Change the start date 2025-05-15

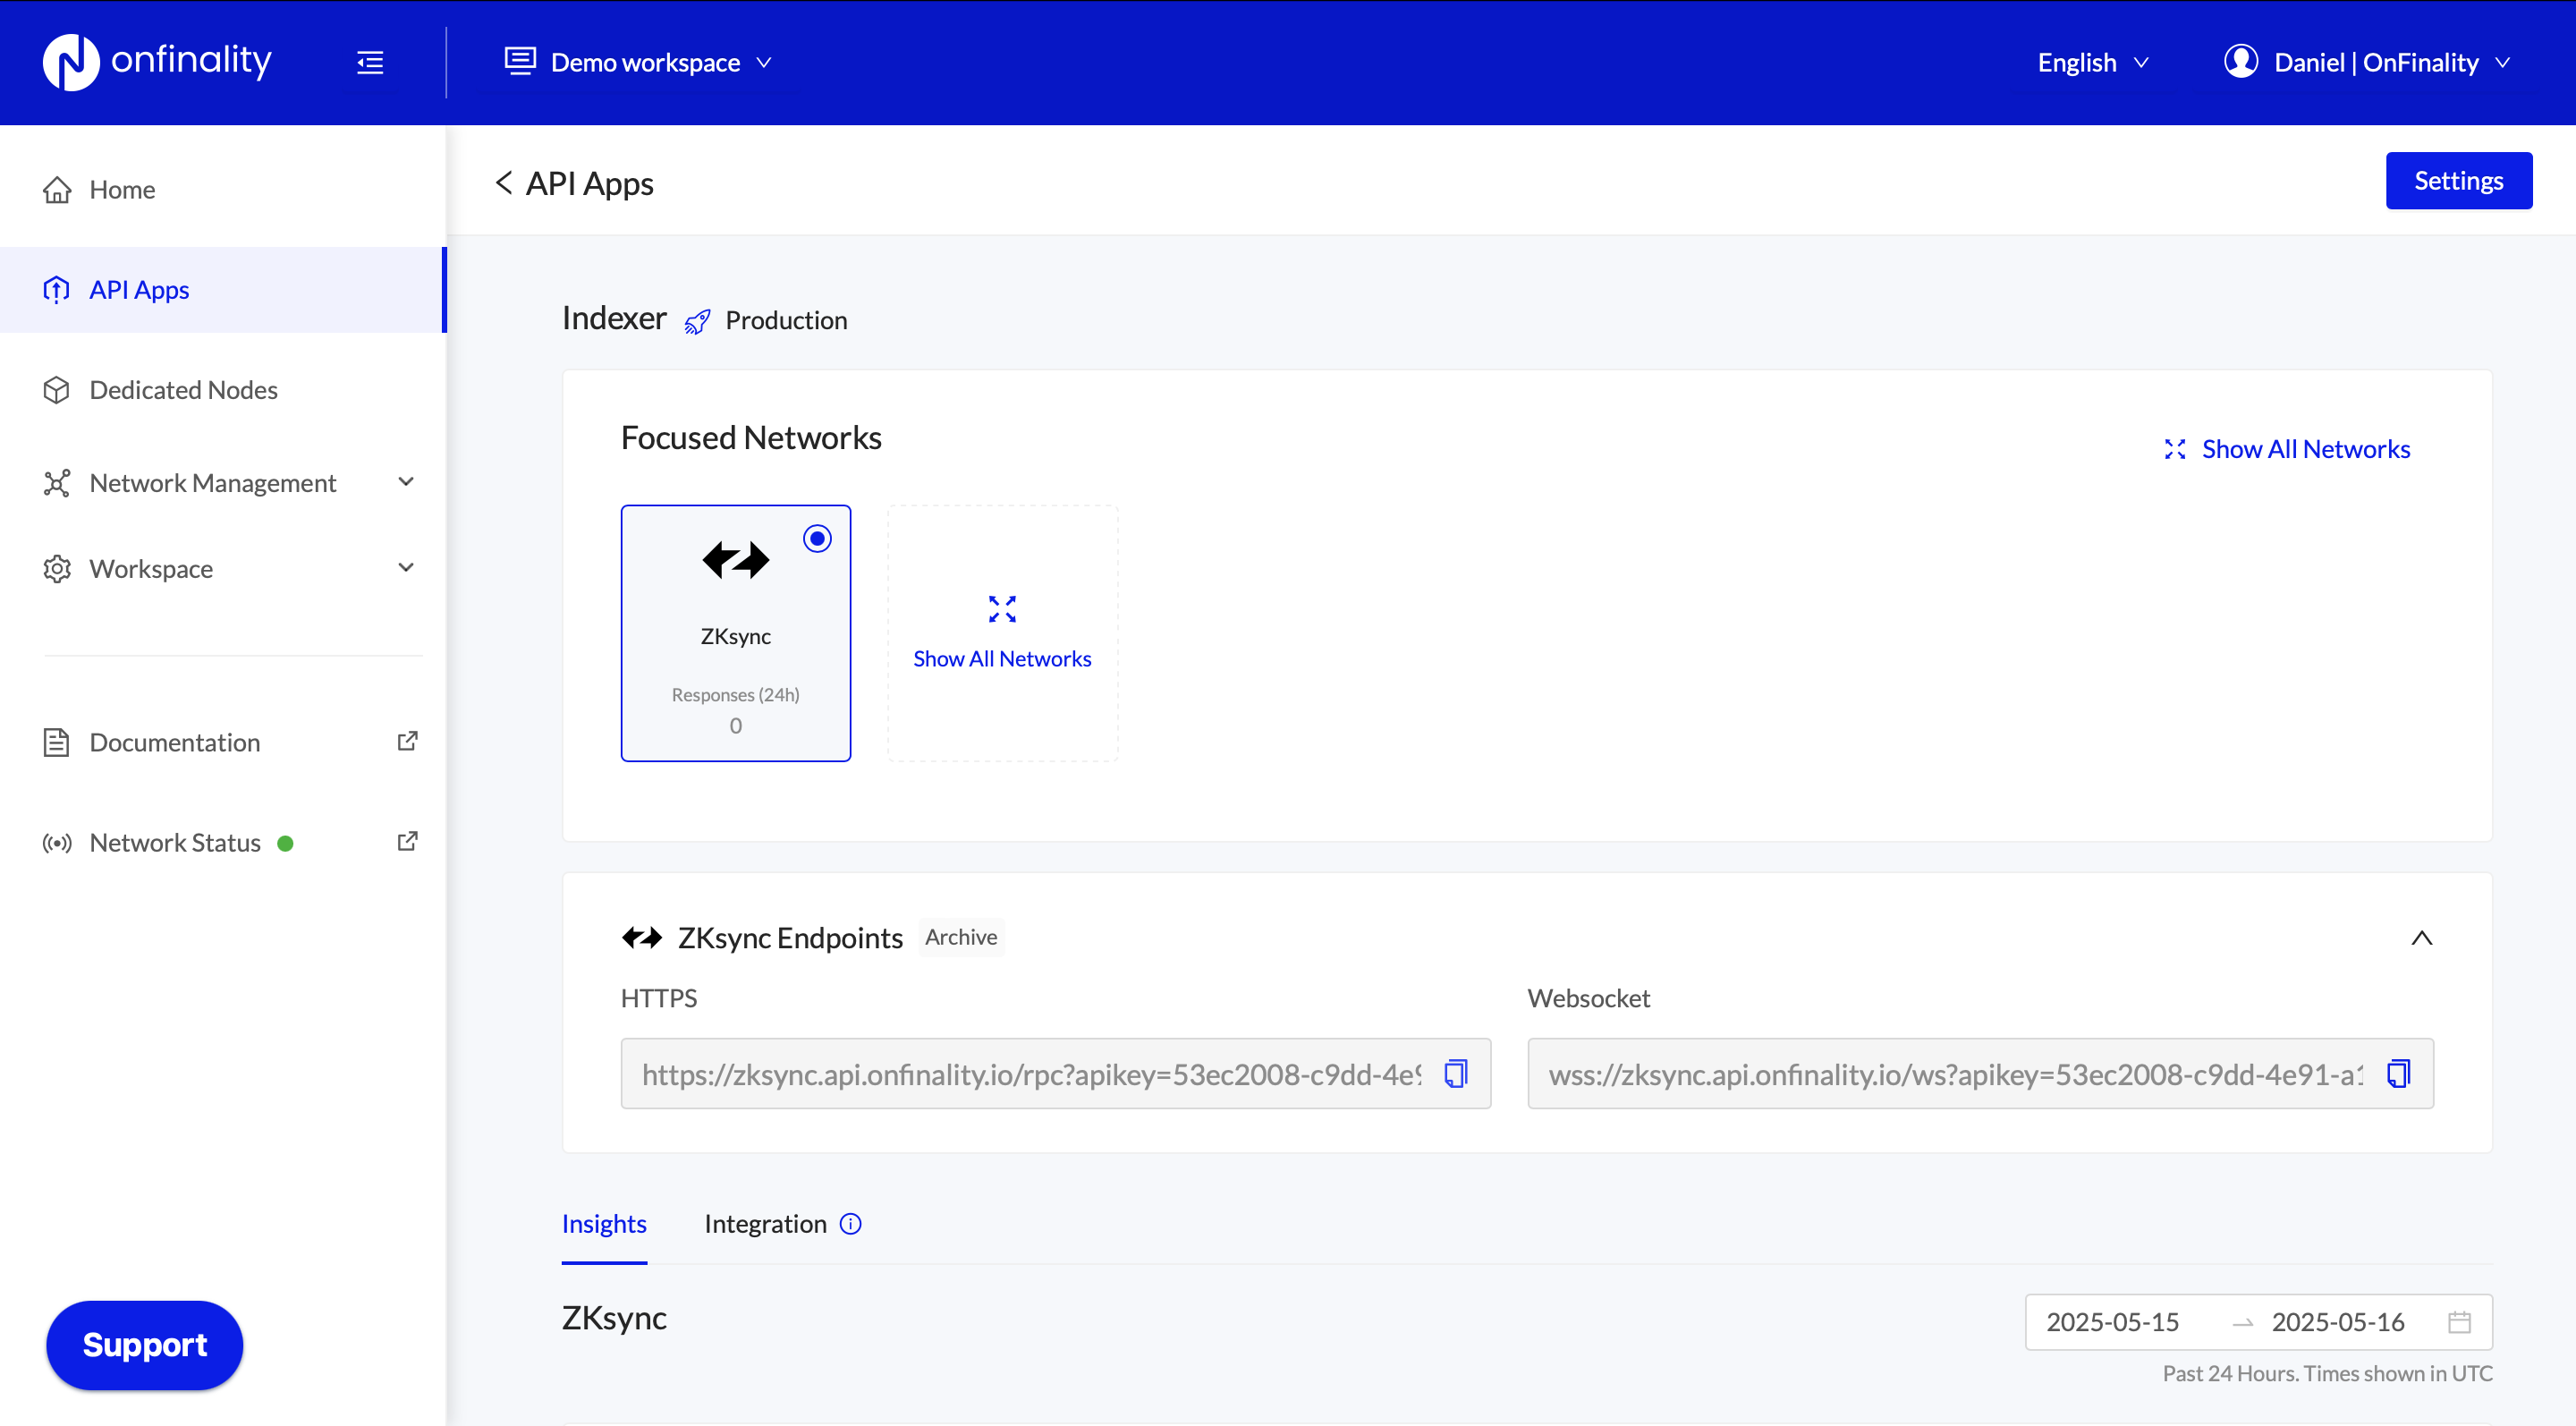(2113, 1321)
